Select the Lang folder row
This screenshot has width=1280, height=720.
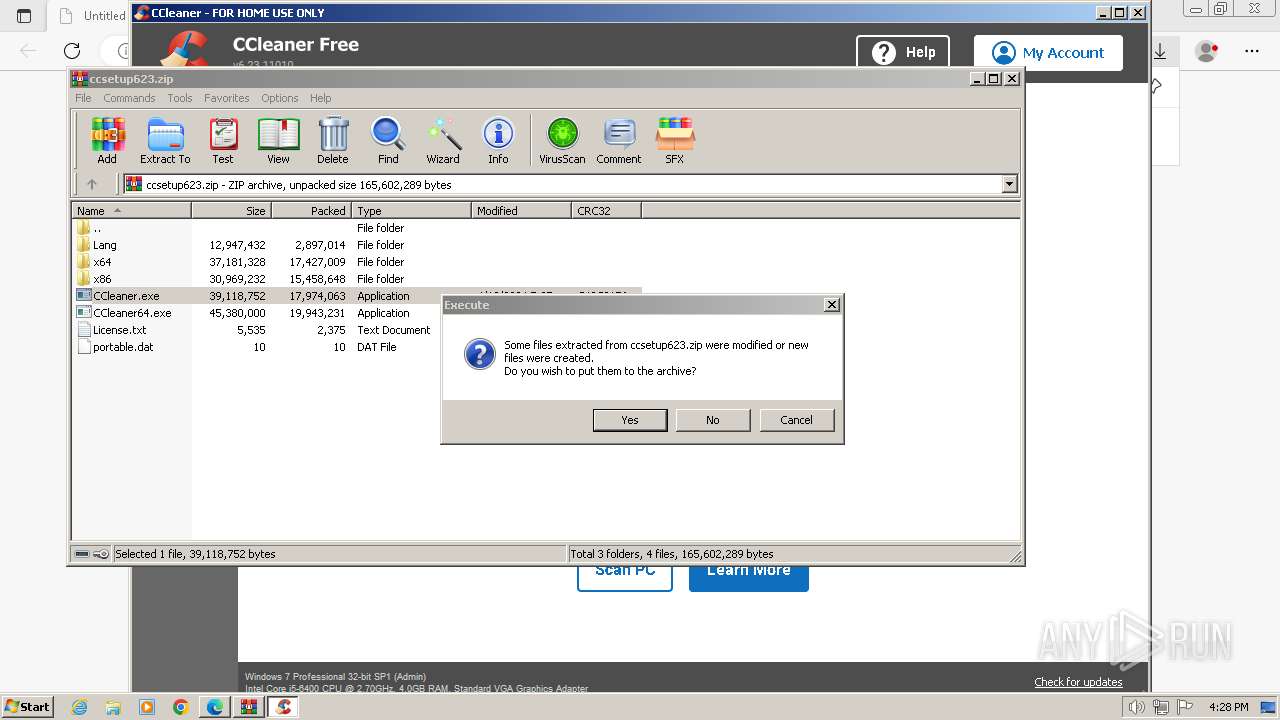(x=356, y=245)
